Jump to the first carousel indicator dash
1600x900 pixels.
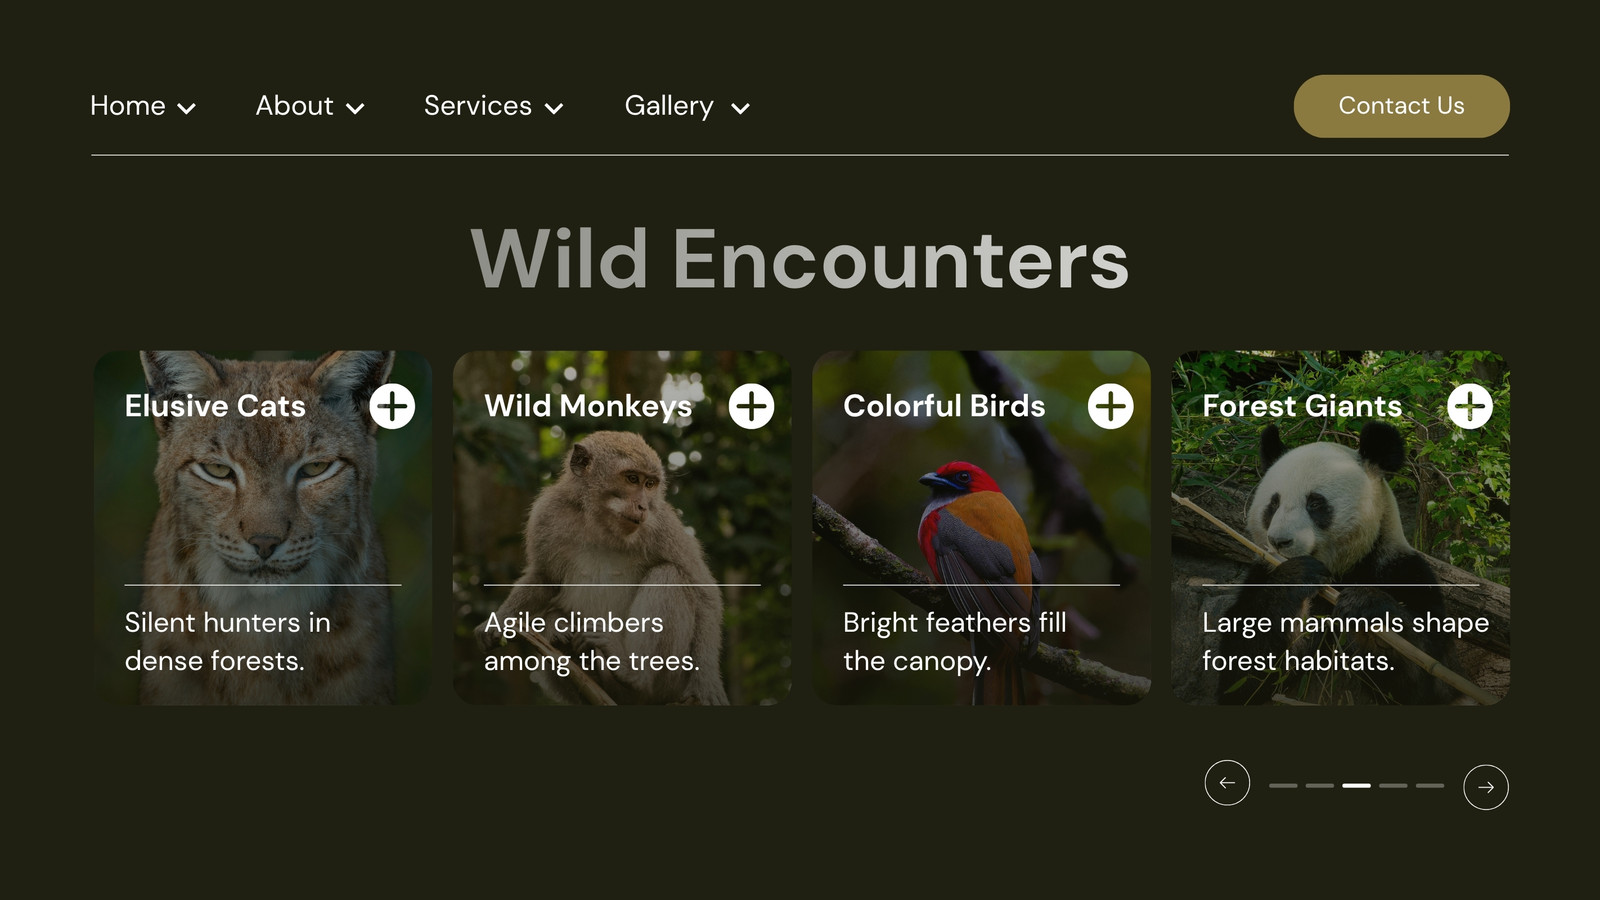coord(1283,786)
